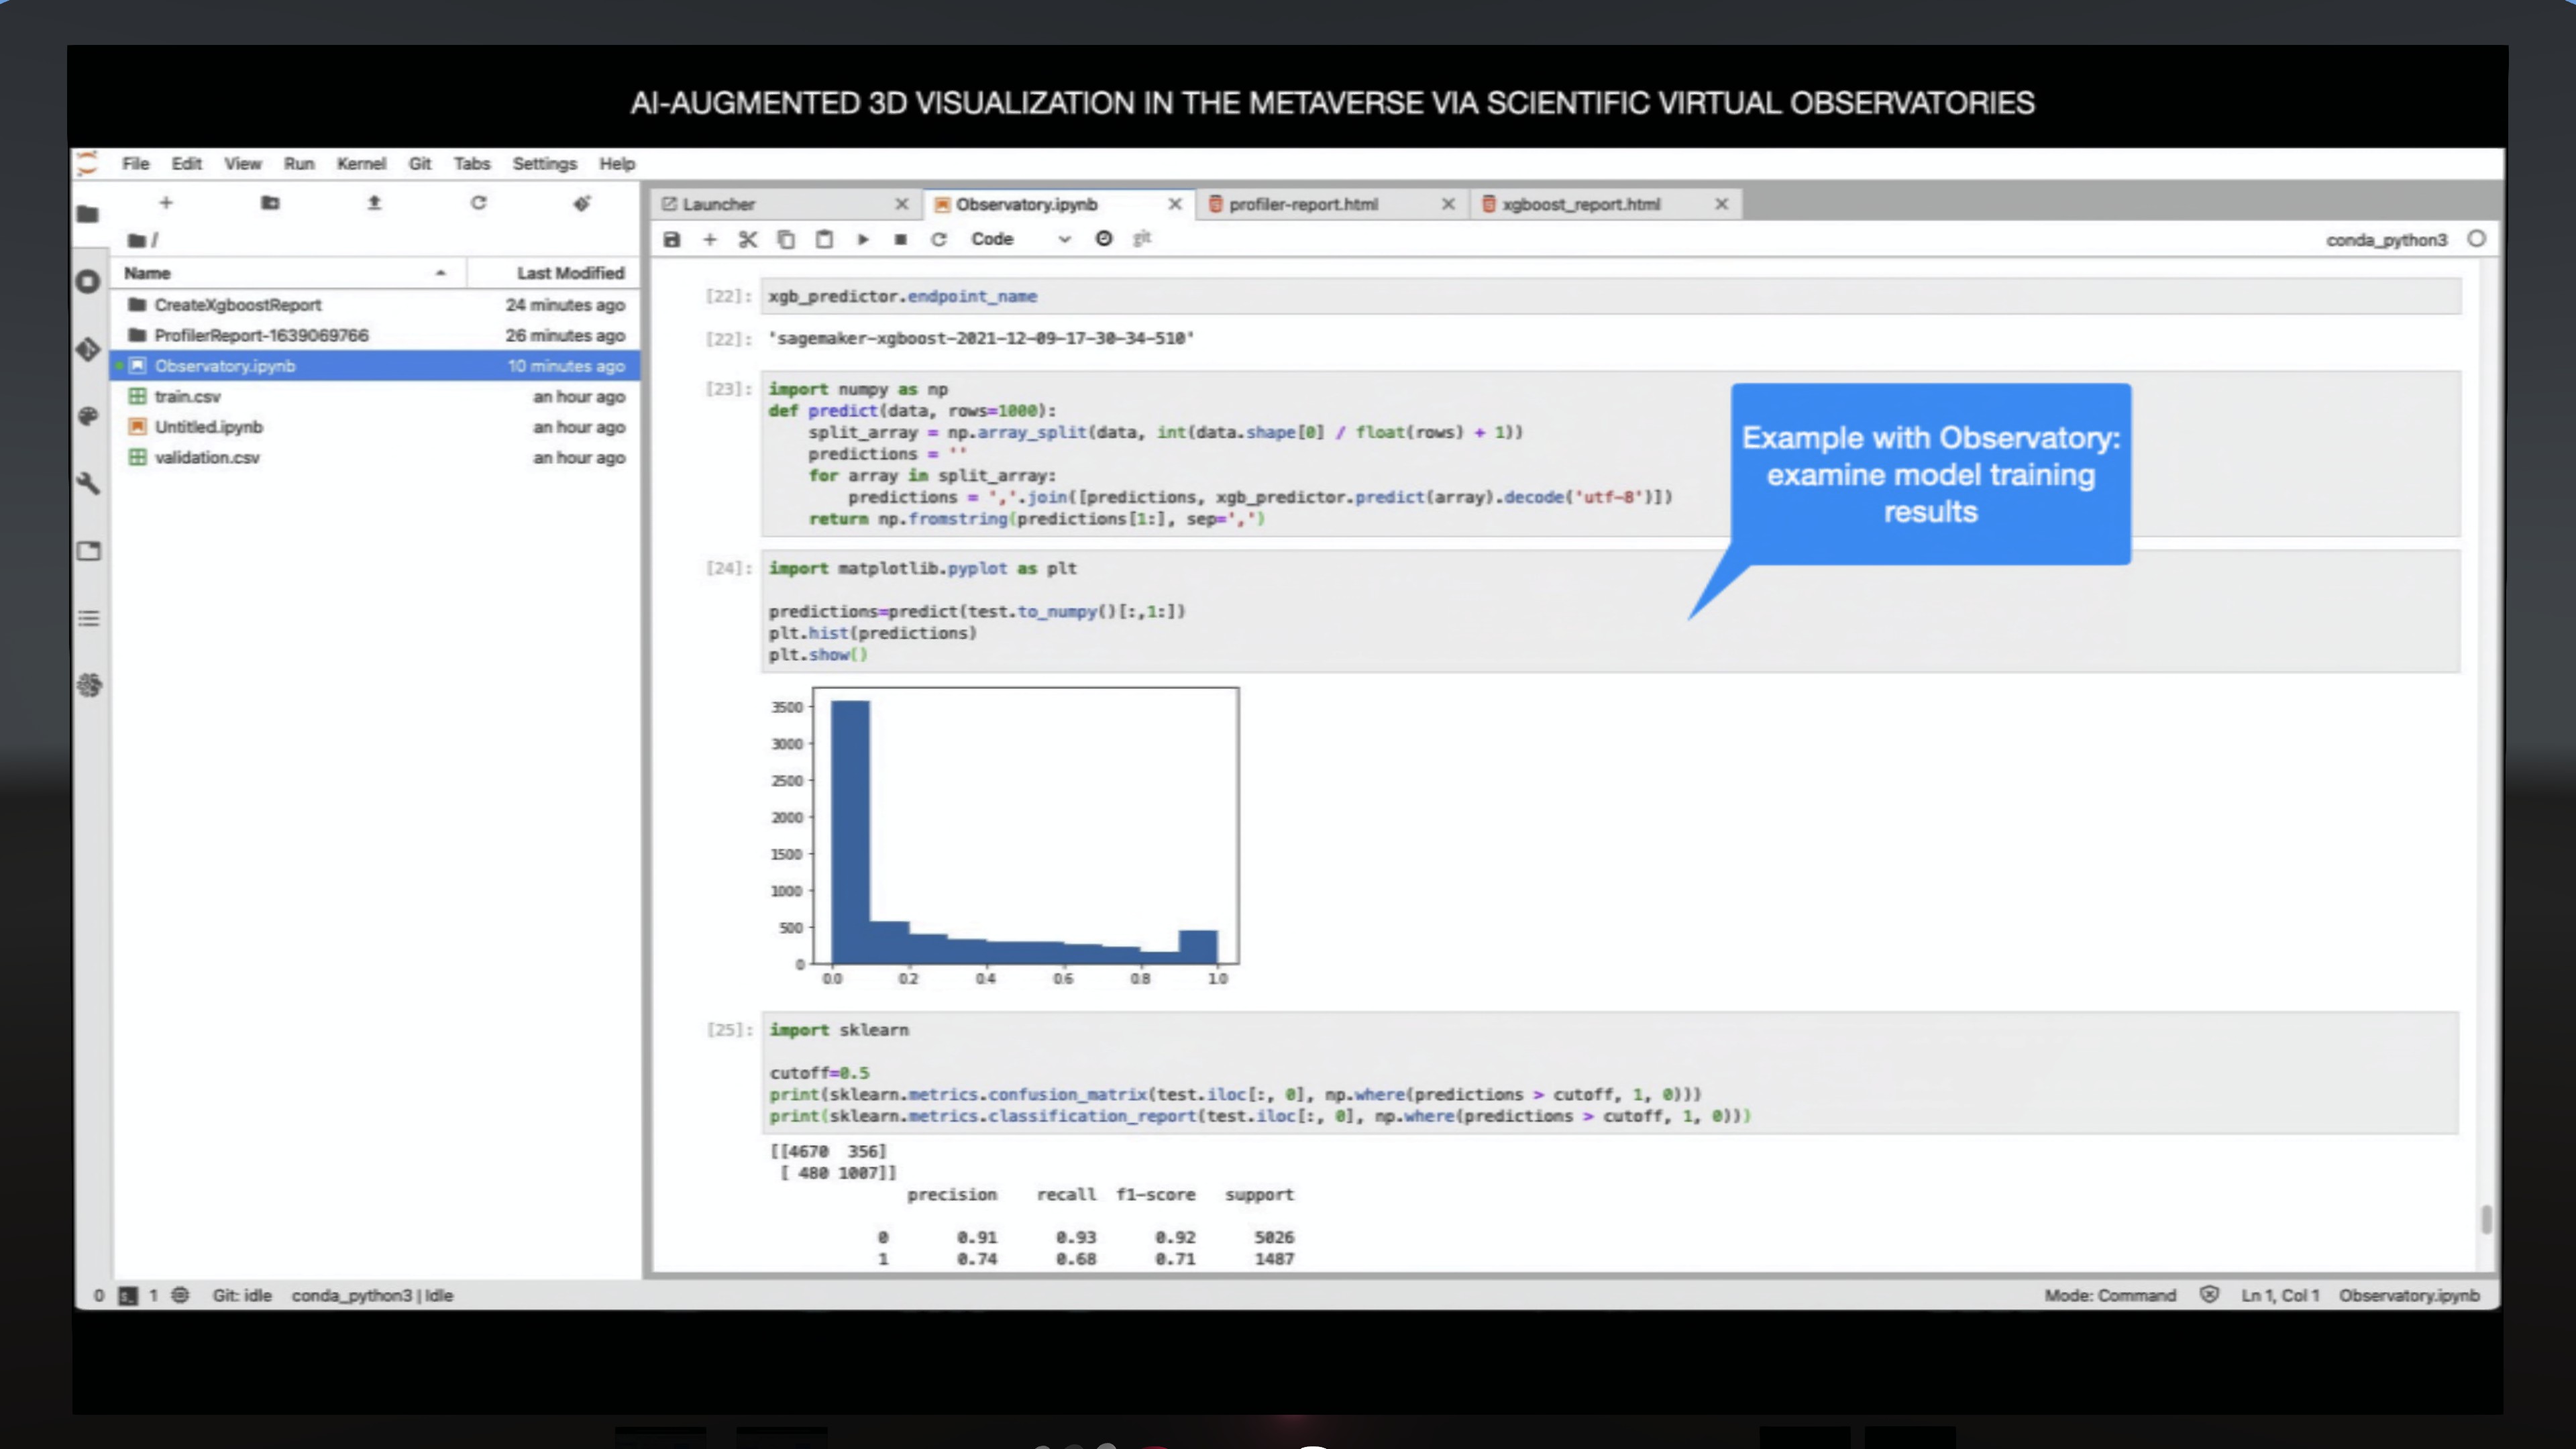Close the Launcher tab
2576x1449 pixels.
pos(901,204)
